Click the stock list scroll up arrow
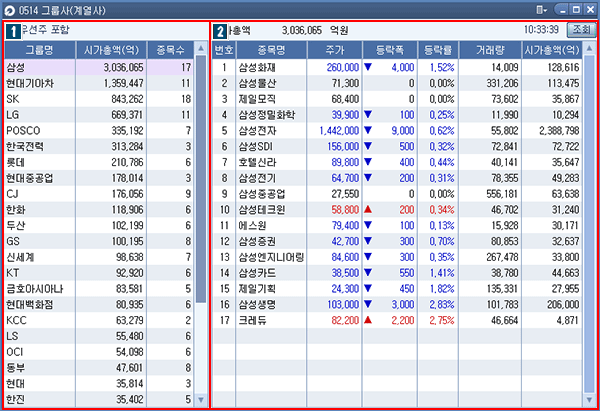 coord(590,49)
